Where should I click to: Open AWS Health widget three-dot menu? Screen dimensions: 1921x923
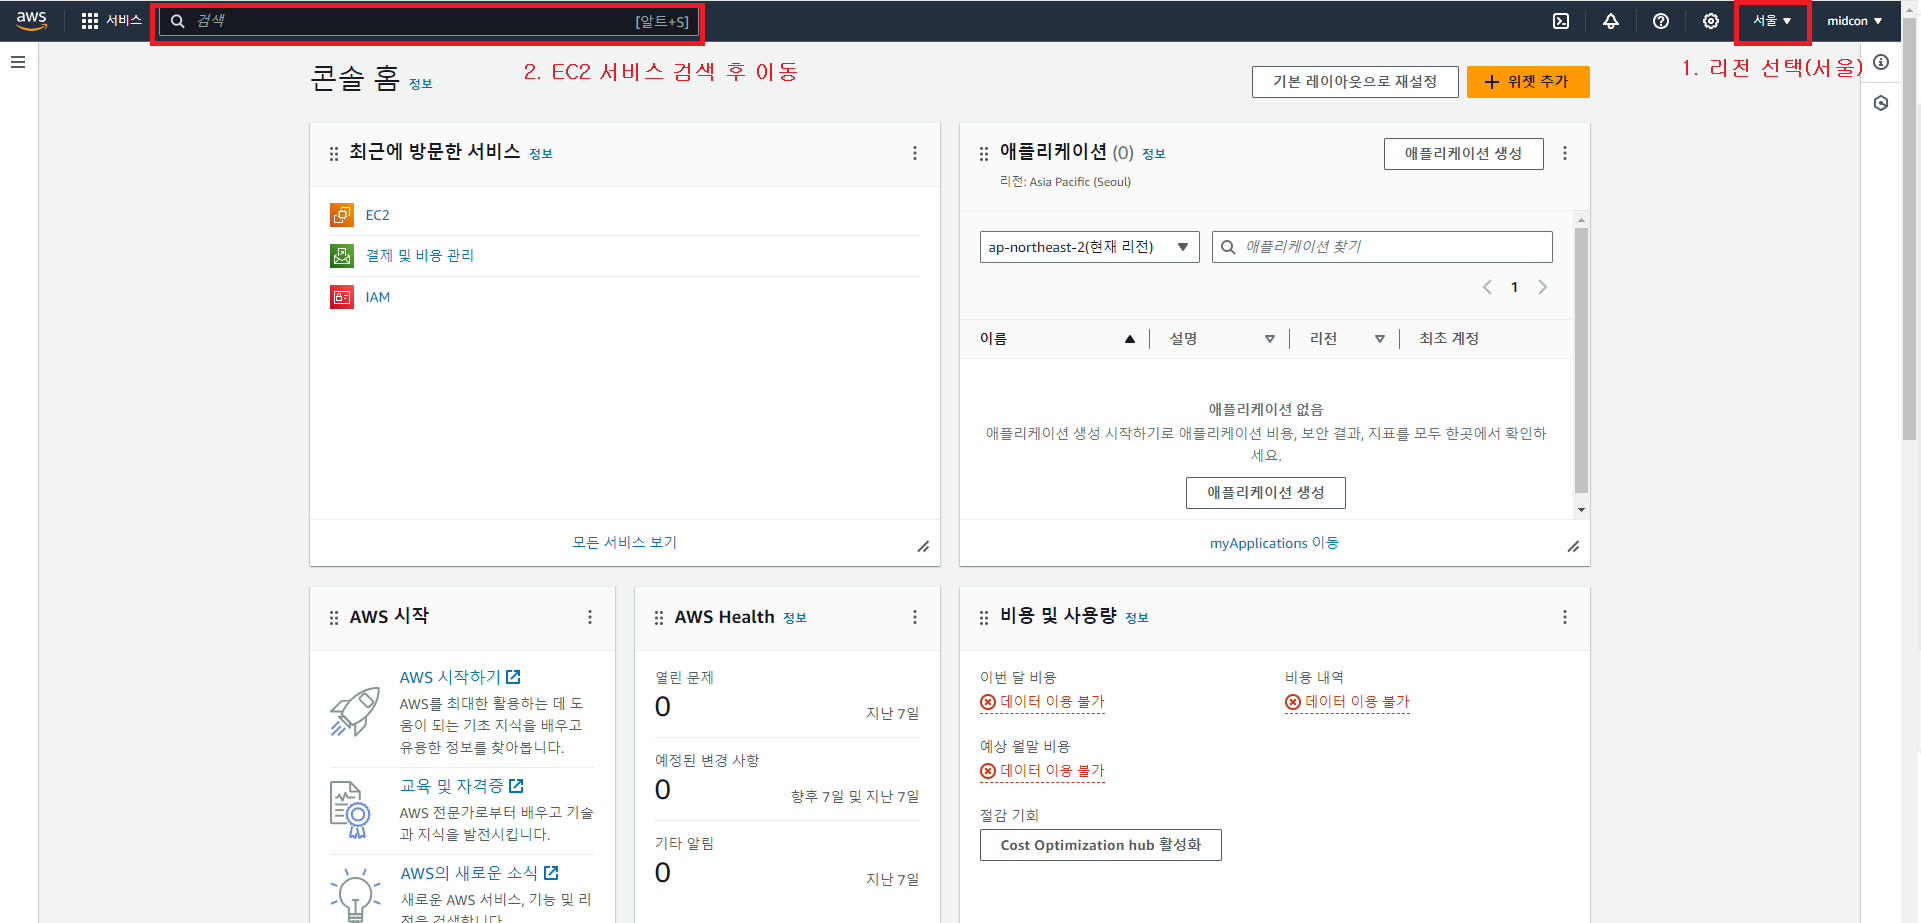[x=914, y=617]
